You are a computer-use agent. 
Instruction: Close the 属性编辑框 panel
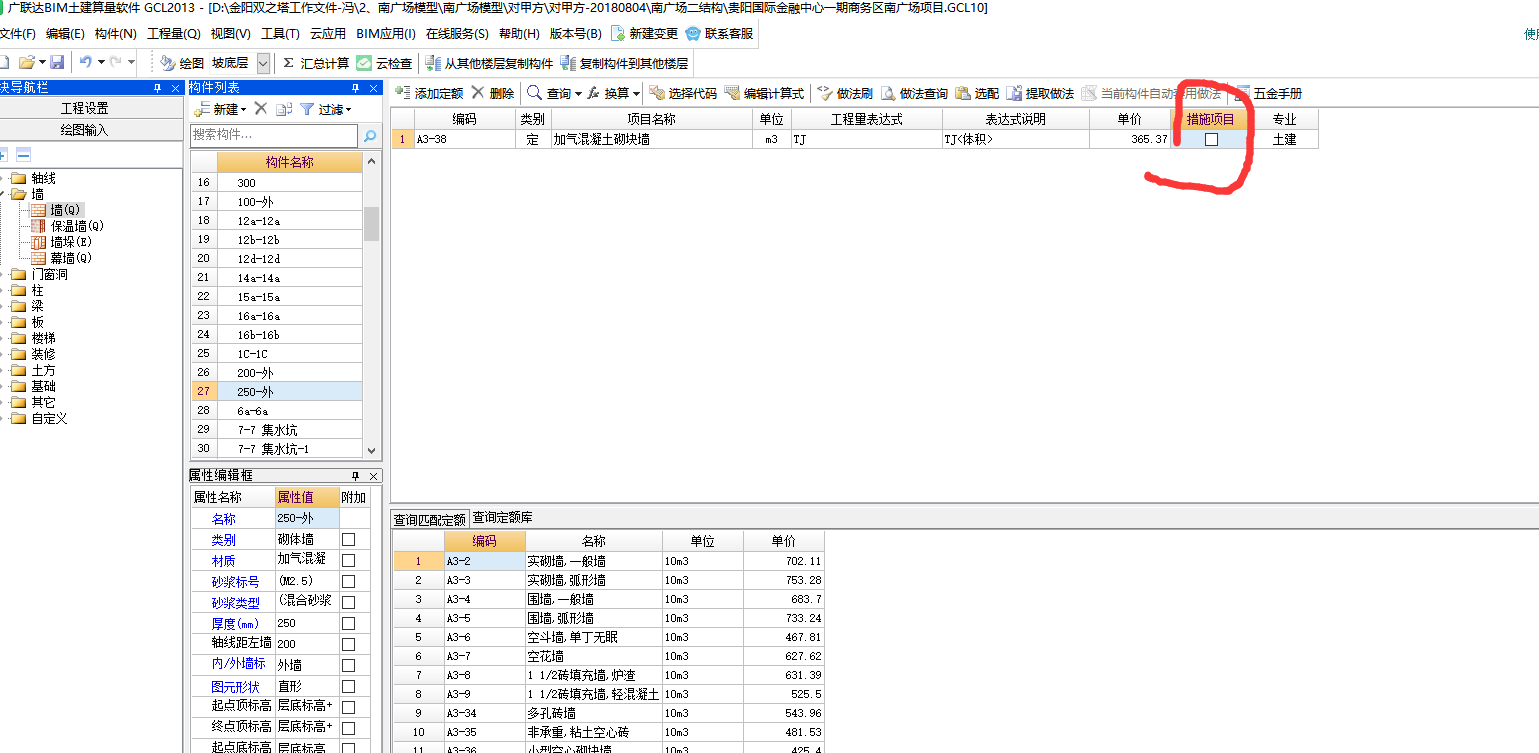tap(374, 476)
